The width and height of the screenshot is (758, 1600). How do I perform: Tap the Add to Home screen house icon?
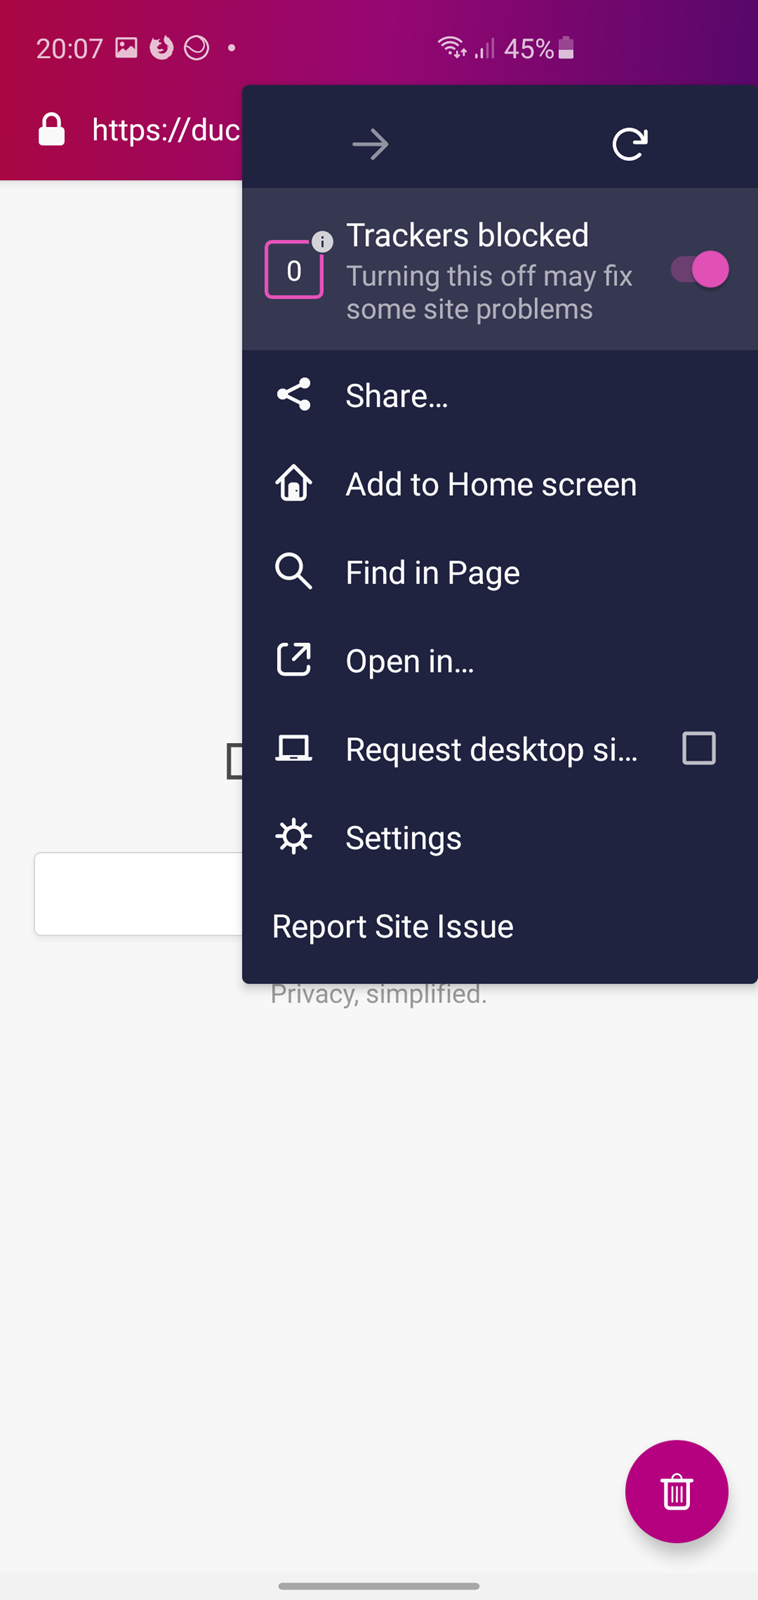[x=294, y=484]
